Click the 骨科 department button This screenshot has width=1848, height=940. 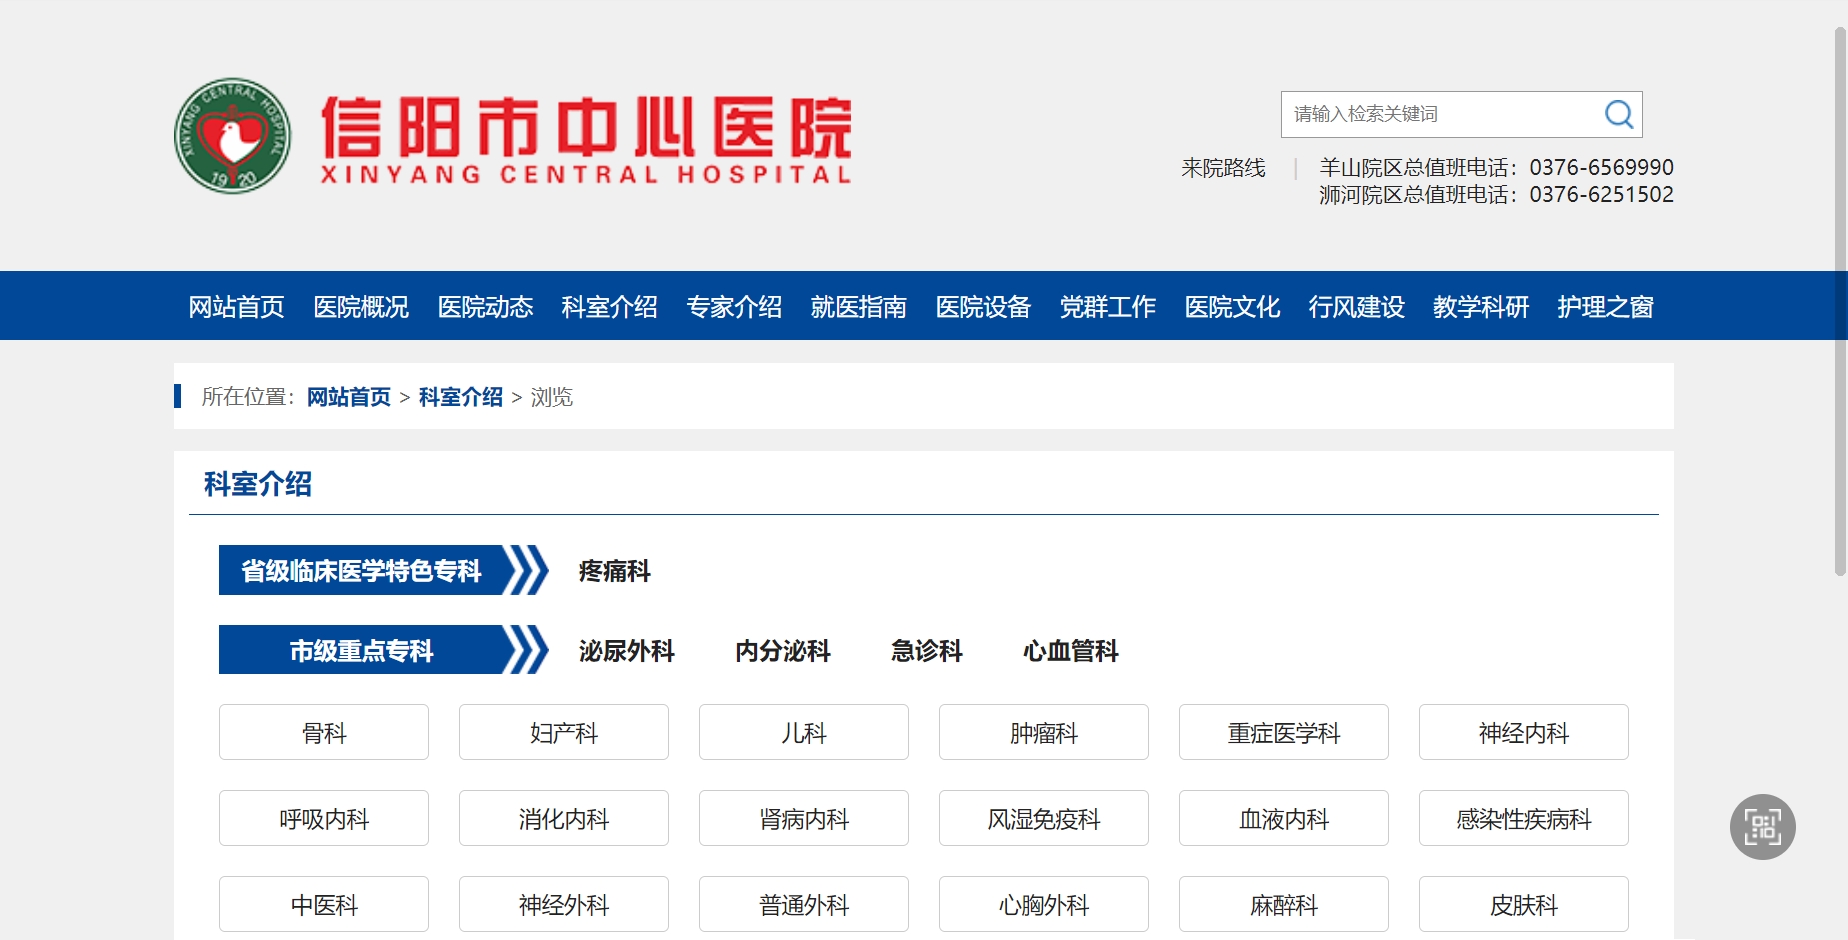(x=324, y=733)
